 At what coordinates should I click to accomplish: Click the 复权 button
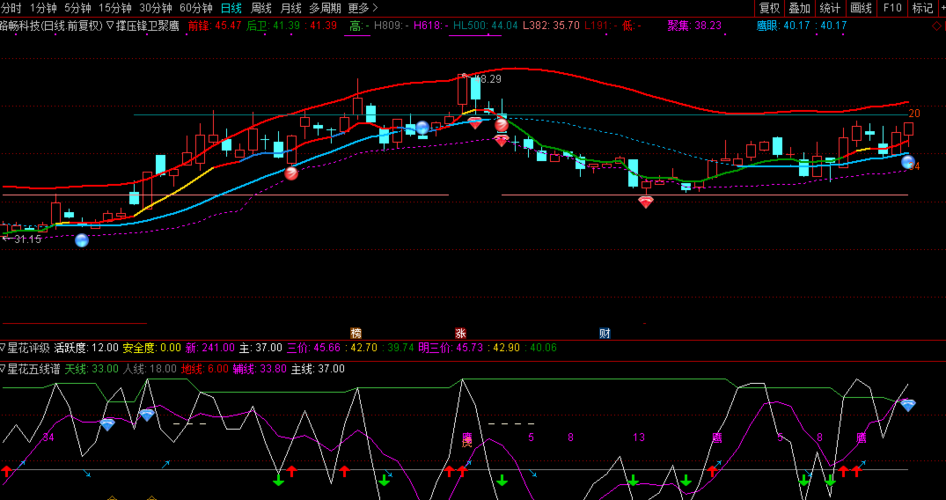coord(769,8)
